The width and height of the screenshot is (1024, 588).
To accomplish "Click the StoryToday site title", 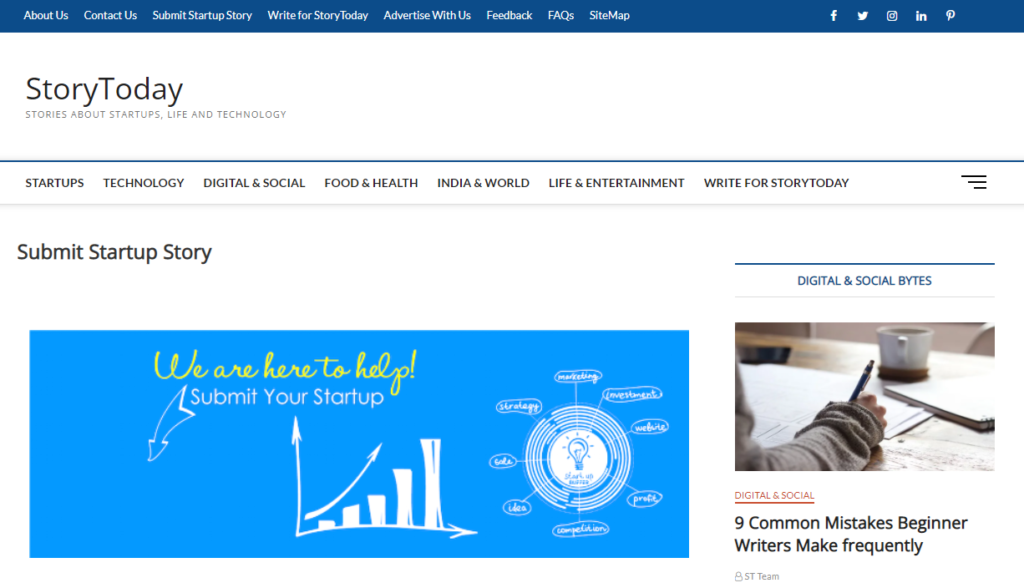I will (104, 89).
